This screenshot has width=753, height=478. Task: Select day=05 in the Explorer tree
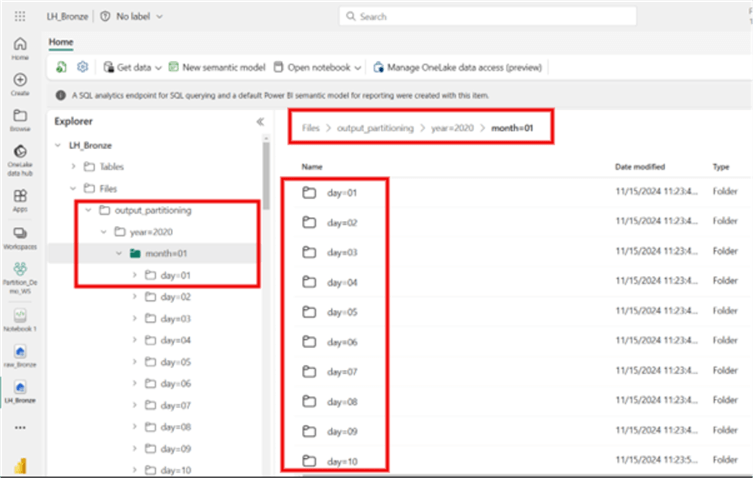point(175,362)
